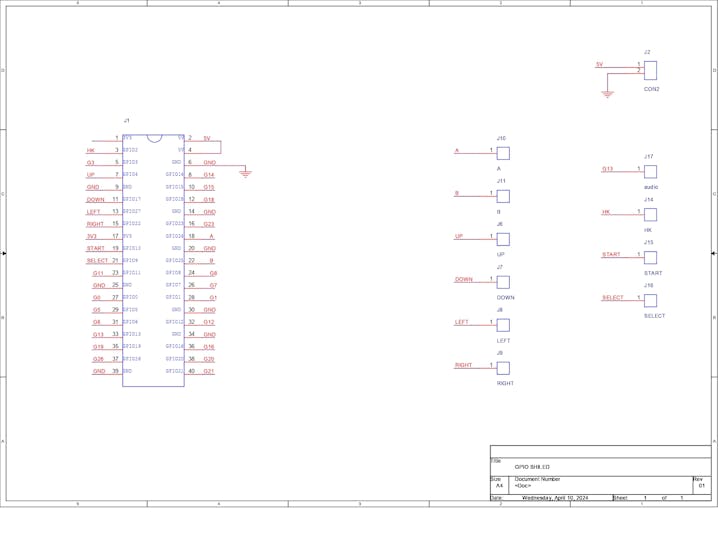Image resolution: width=718 pixels, height=555 pixels.
Task: Pick the RIGHT connector pad box
Action: pos(503,369)
